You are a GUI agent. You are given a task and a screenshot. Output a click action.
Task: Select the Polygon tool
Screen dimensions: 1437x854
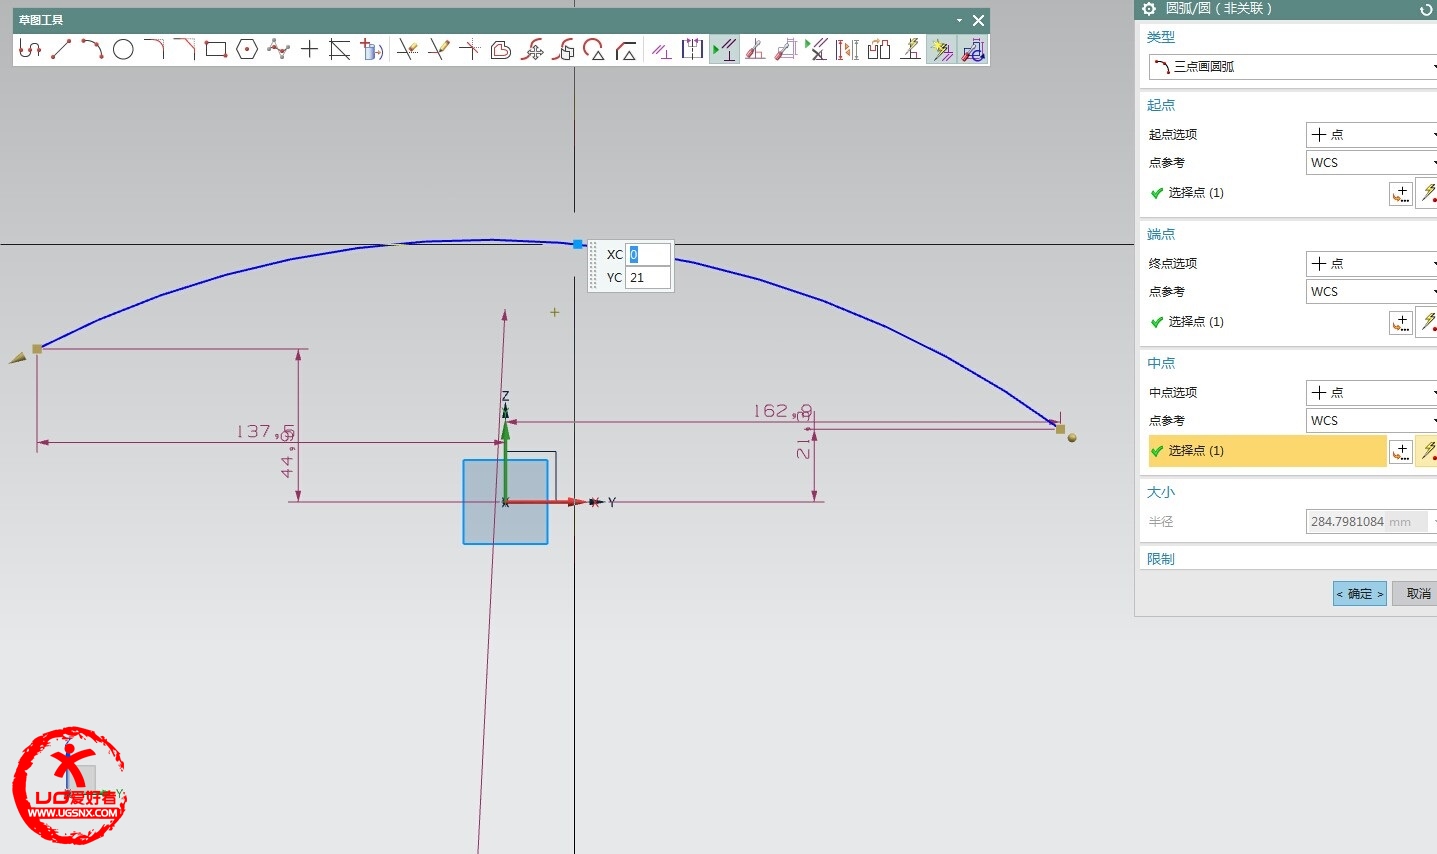[x=247, y=49]
